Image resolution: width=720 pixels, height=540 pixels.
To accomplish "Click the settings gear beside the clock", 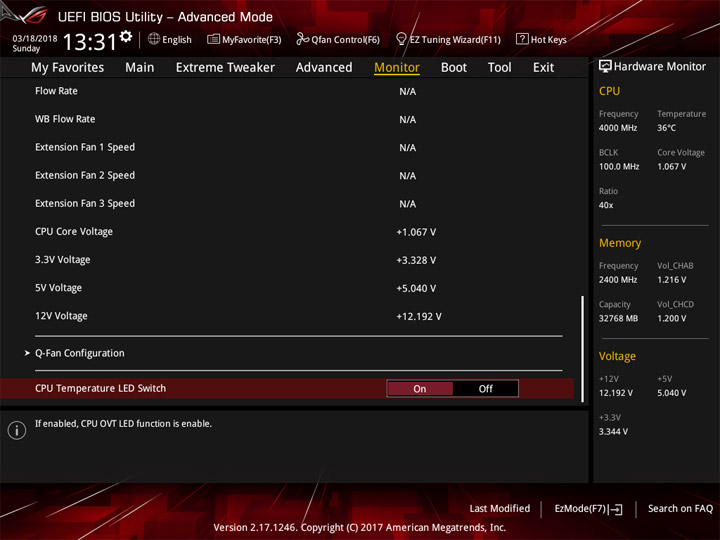I will coord(125,37).
